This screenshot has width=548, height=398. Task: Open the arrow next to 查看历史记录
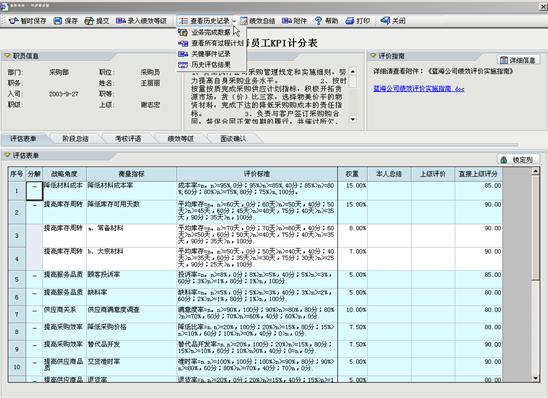(x=234, y=21)
